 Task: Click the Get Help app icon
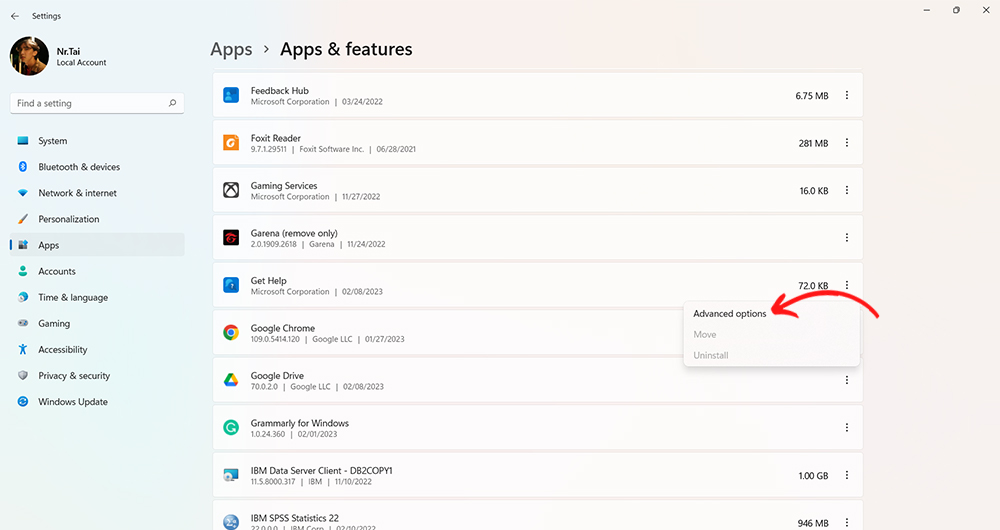(231, 285)
